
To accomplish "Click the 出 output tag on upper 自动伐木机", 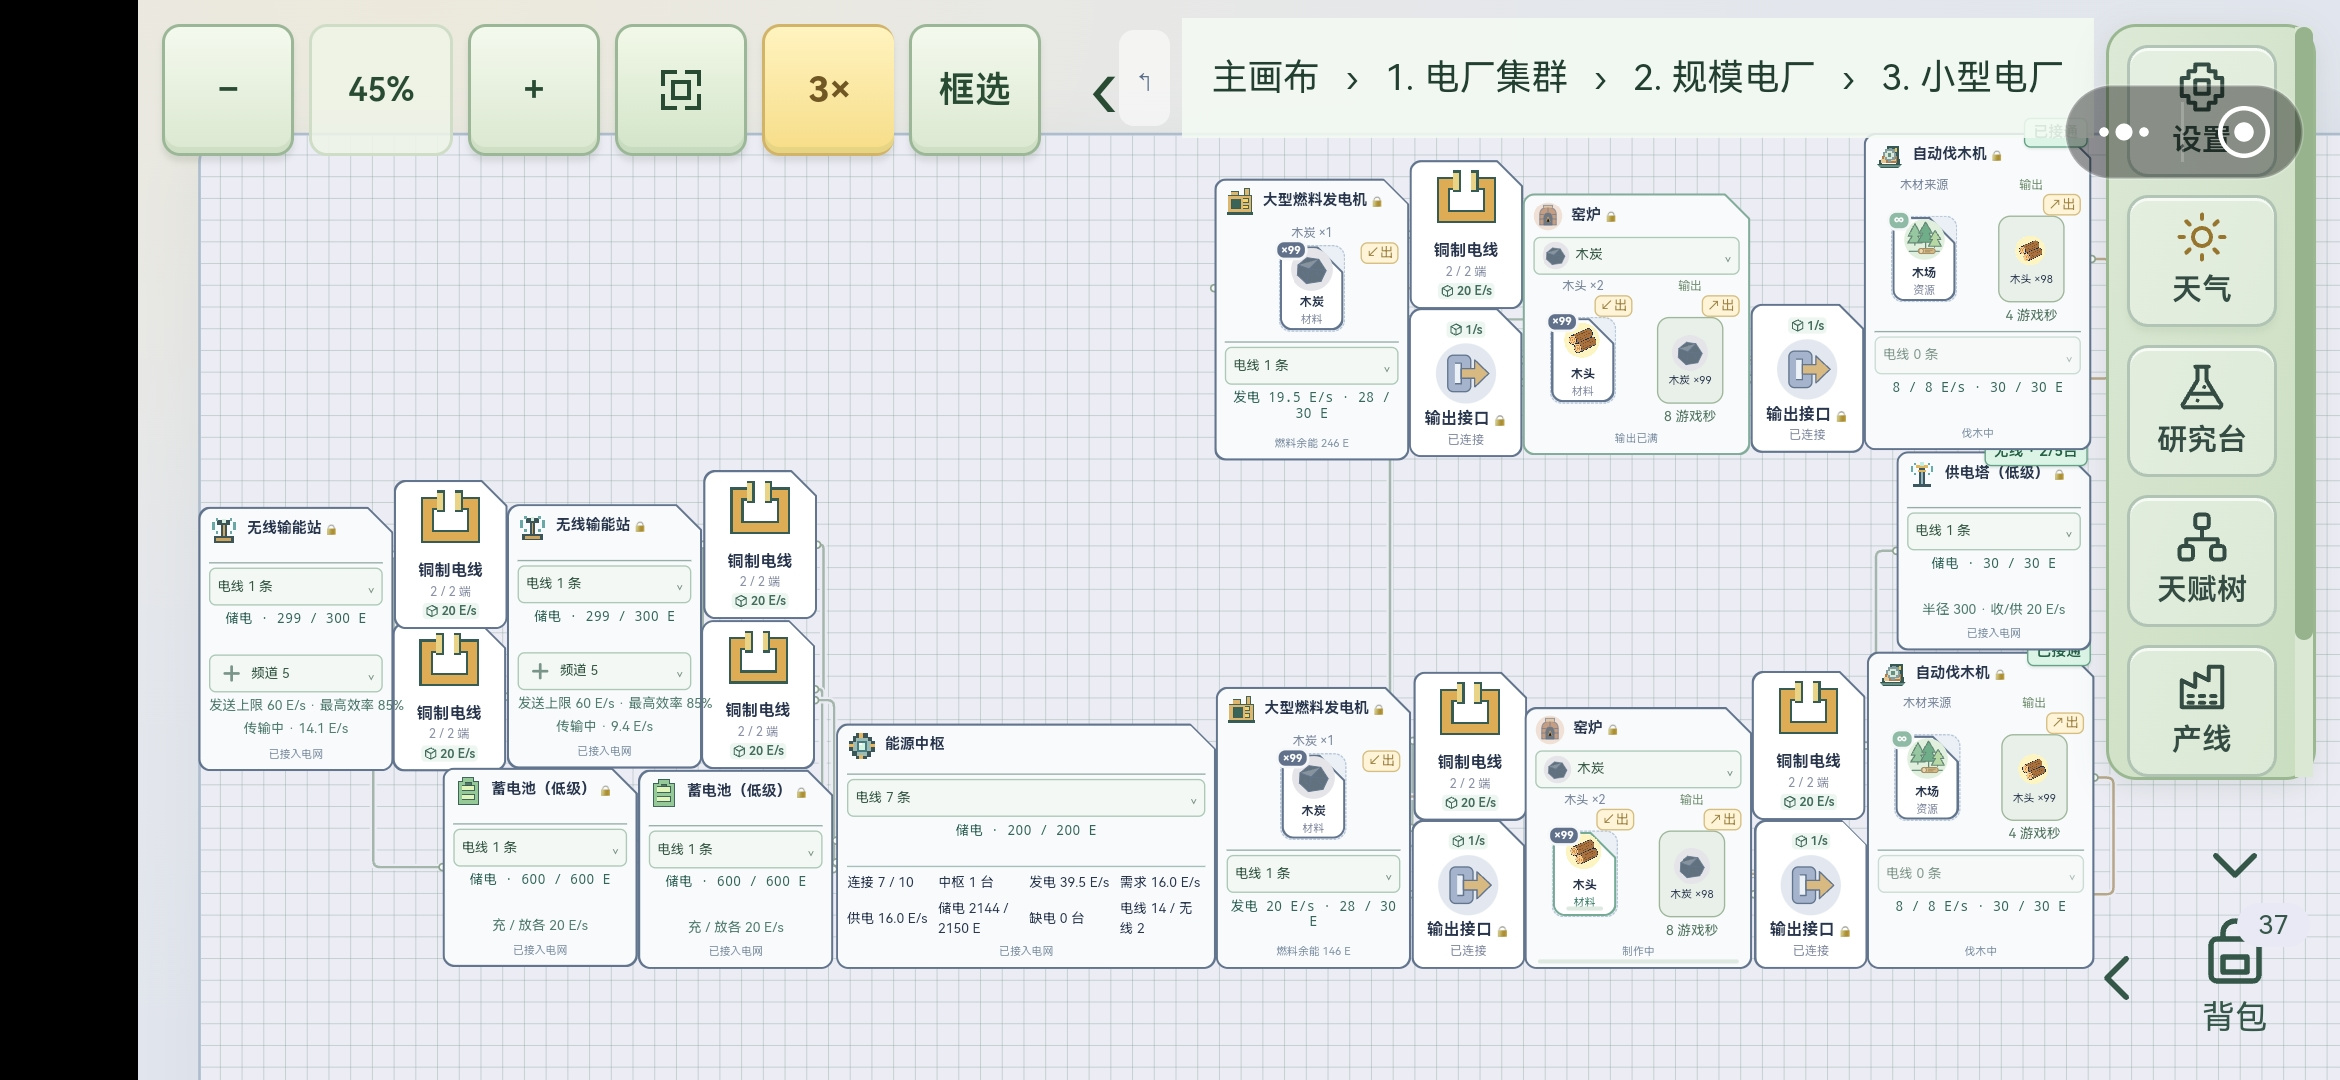I will pos(2061,204).
